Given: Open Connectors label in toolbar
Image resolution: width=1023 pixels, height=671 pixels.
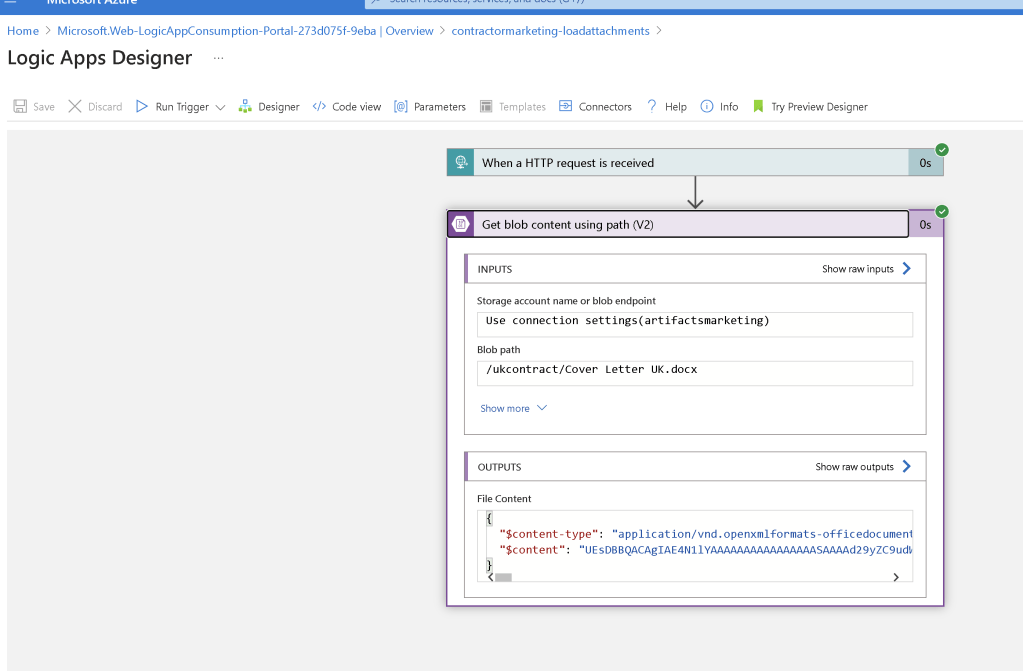Looking at the screenshot, I should (605, 107).
